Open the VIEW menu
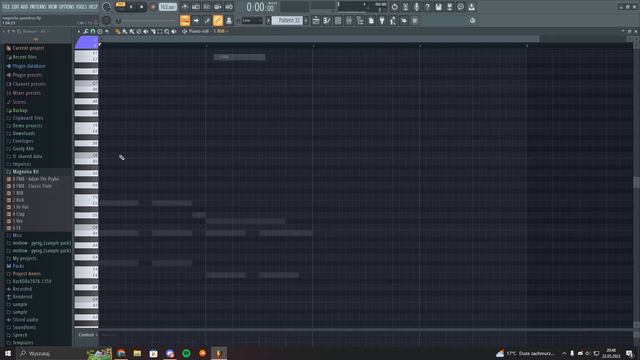 click(53, 7)
